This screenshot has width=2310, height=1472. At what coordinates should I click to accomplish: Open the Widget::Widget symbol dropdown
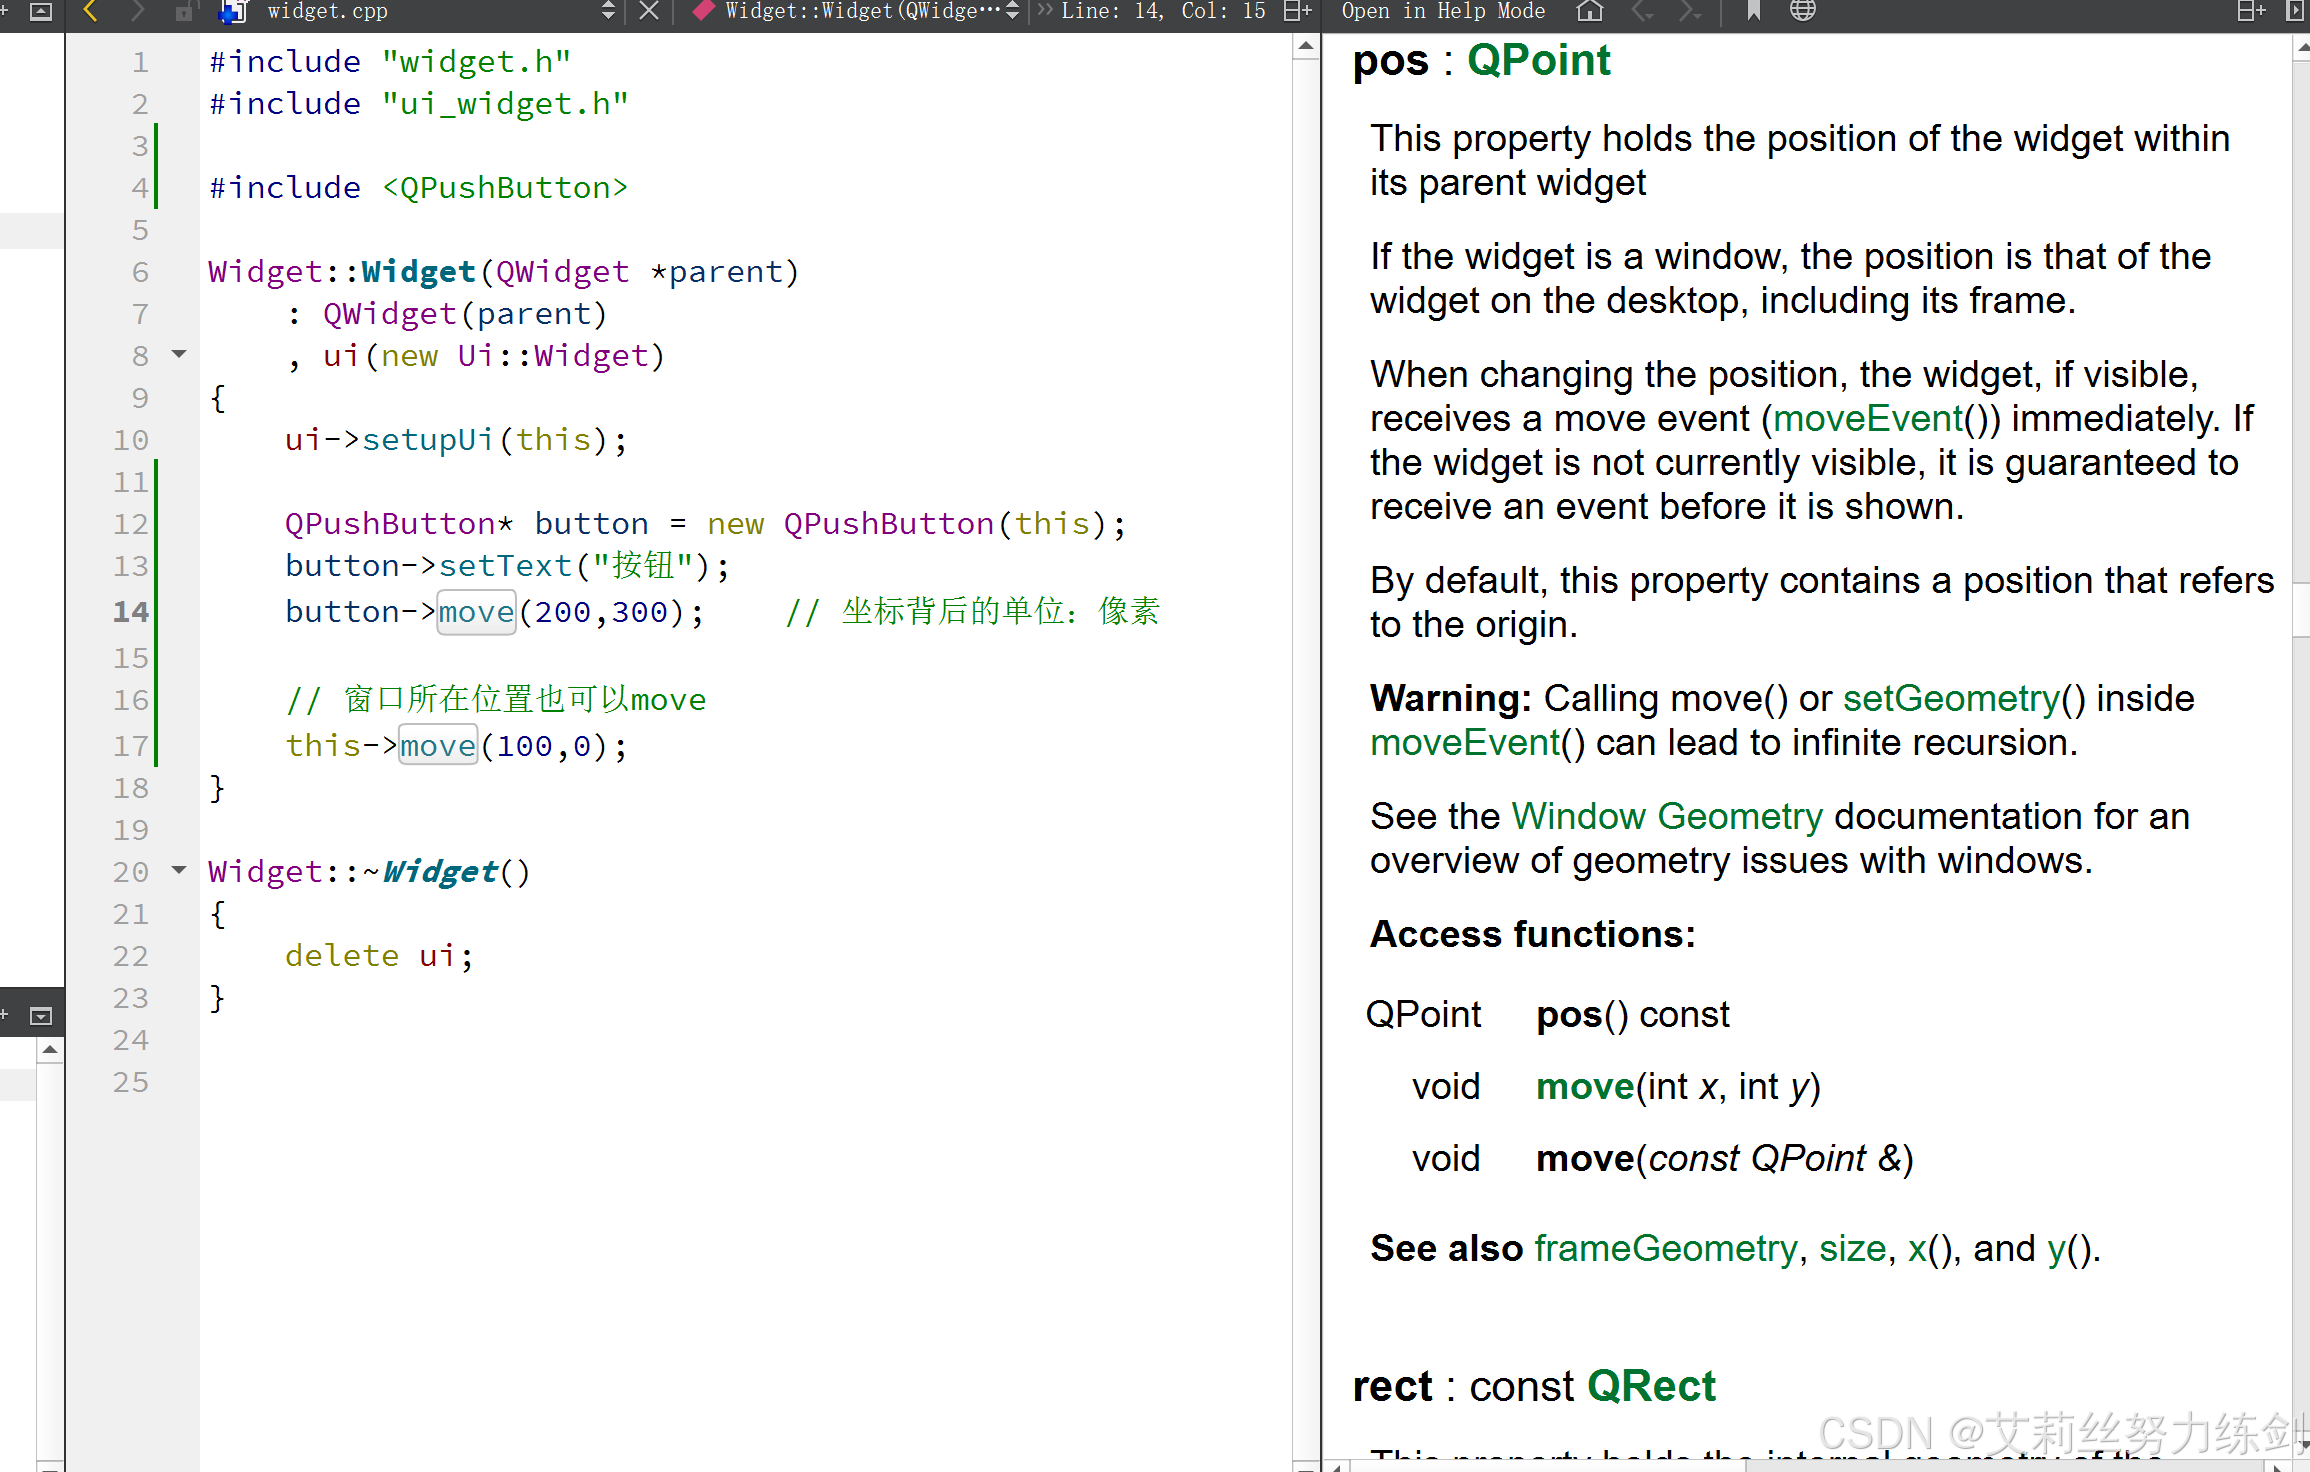[1012, 11]
